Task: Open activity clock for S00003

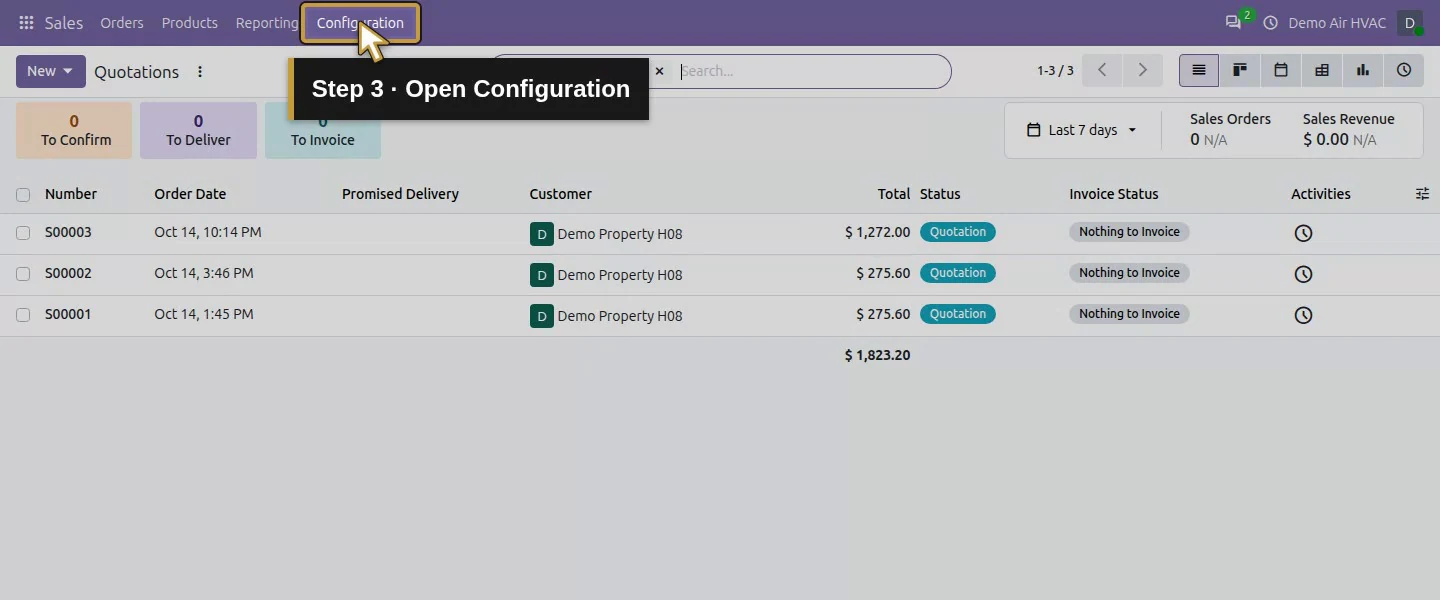Action: pyautogui.click(x=1303, y=233)
